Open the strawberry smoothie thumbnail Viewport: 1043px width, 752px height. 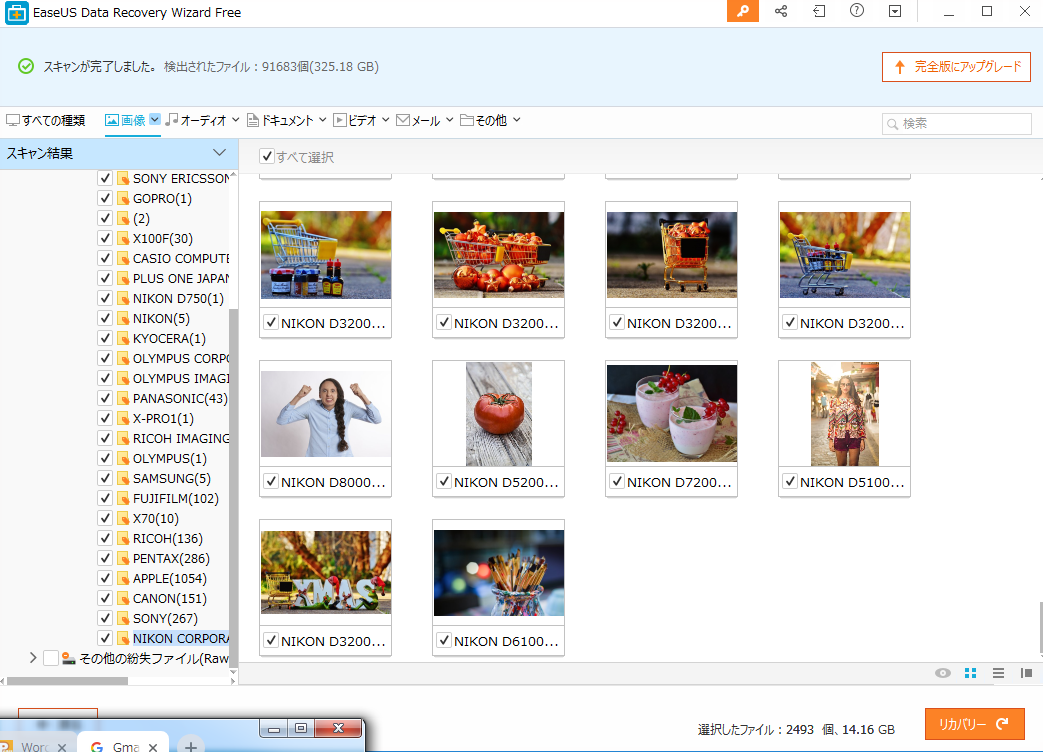pos(672,413)
